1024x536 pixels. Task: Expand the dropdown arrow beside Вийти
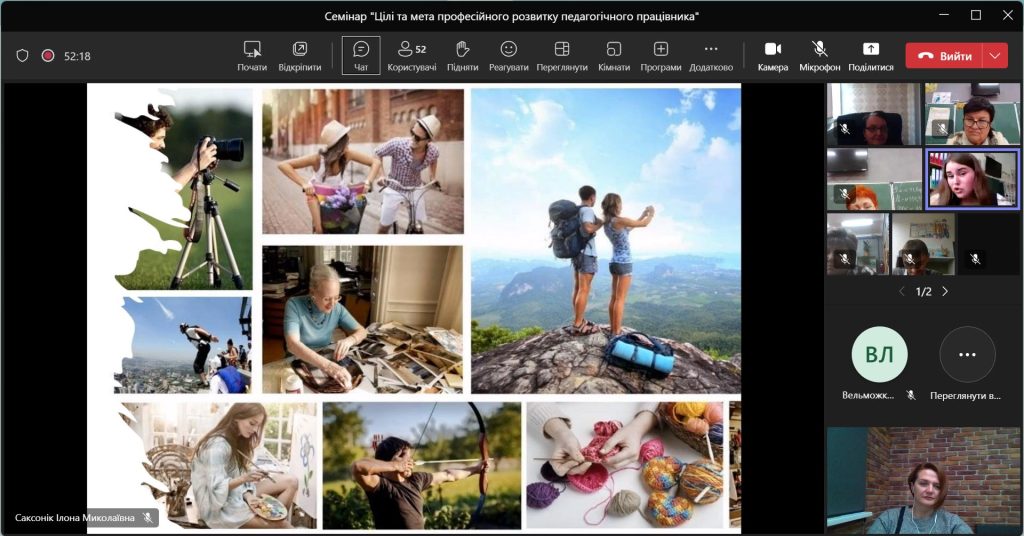tap(995, 56)
